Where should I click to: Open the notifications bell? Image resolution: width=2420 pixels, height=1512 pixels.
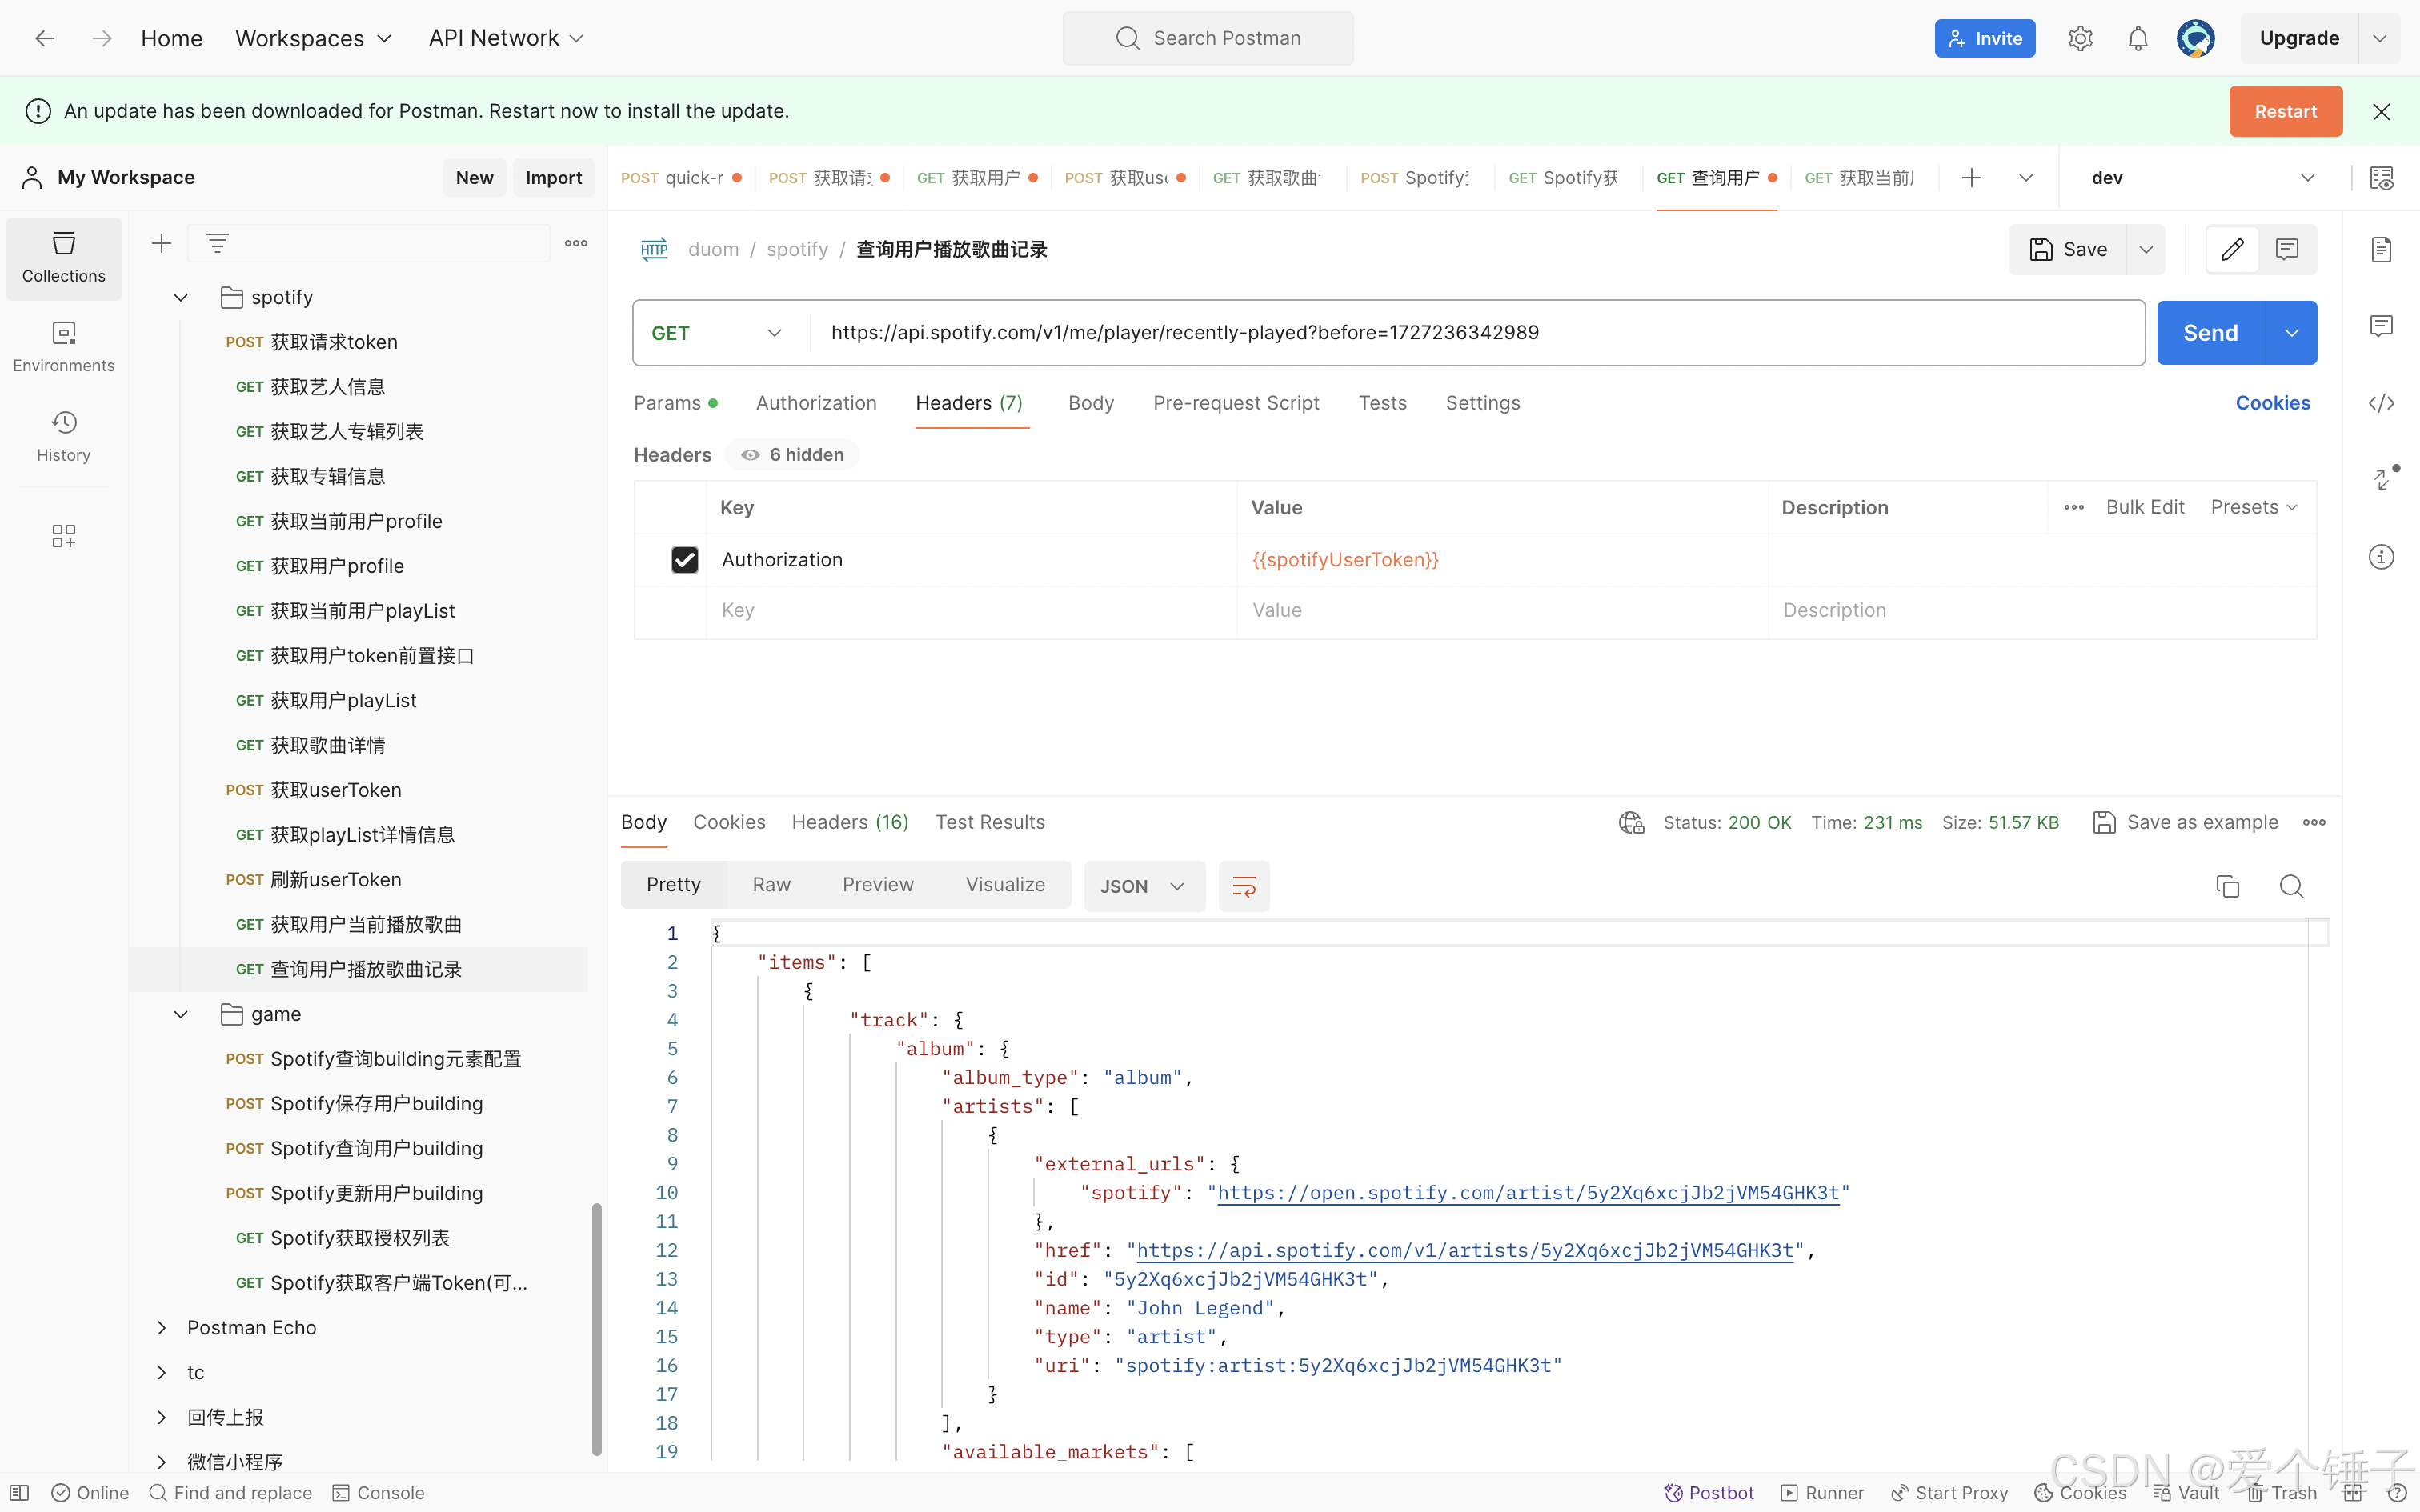pos(2137,39)
